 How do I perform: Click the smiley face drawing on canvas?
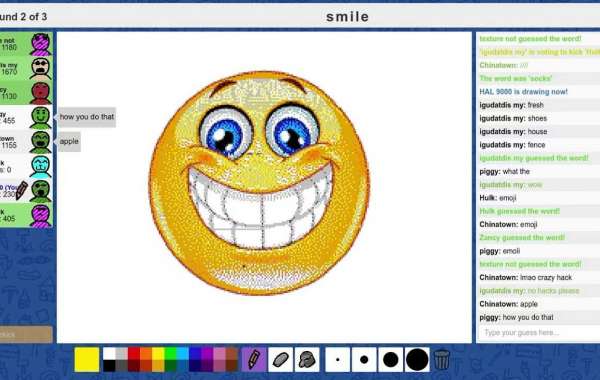coord(259,183)
